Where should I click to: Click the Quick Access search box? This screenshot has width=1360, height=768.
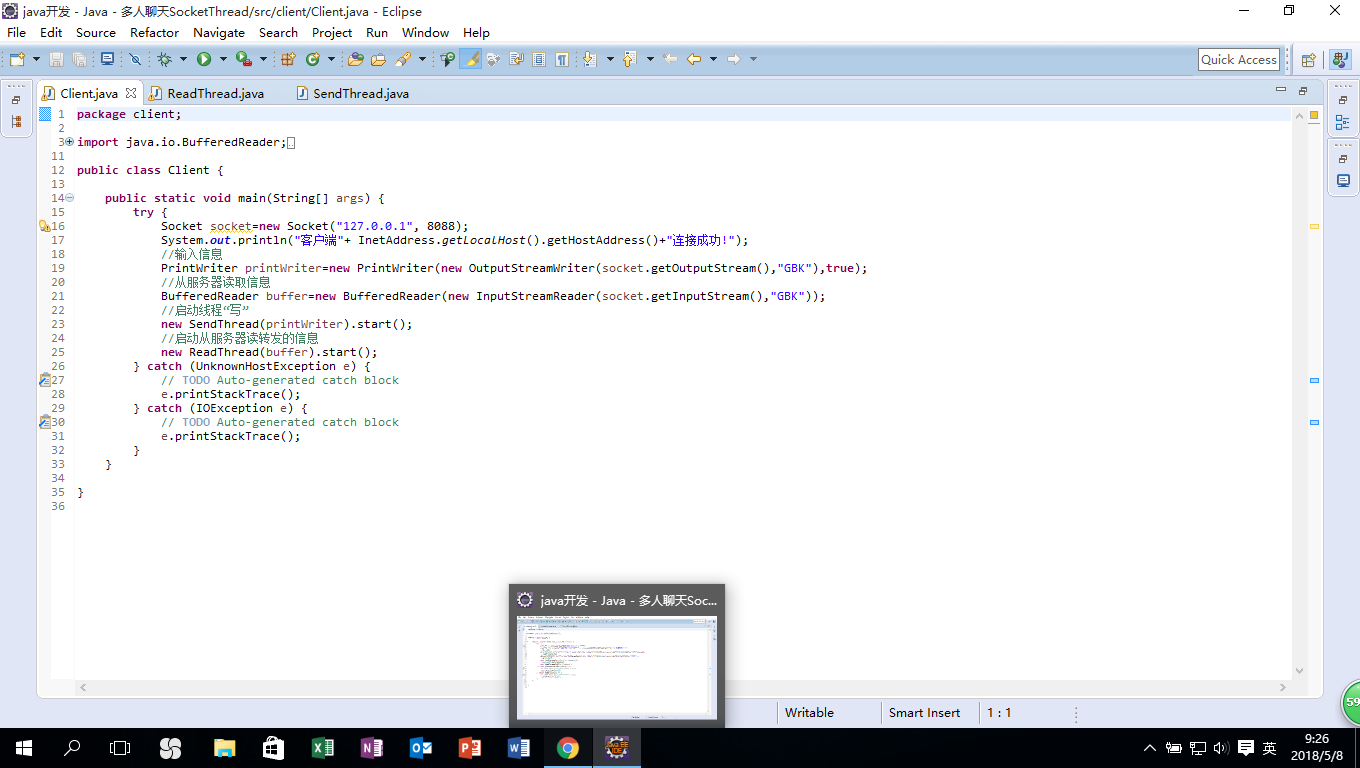(1238, 60)
